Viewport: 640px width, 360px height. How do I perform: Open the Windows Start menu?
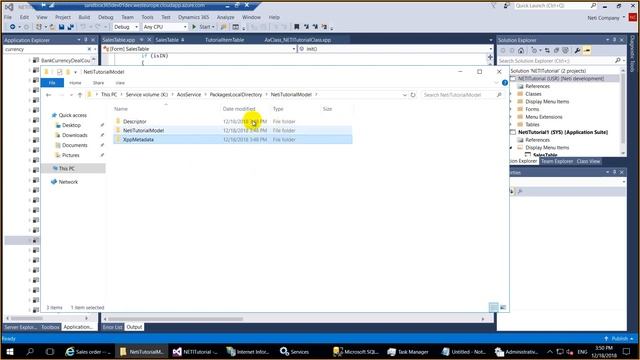pyautogui.click(x=10, y=351)
